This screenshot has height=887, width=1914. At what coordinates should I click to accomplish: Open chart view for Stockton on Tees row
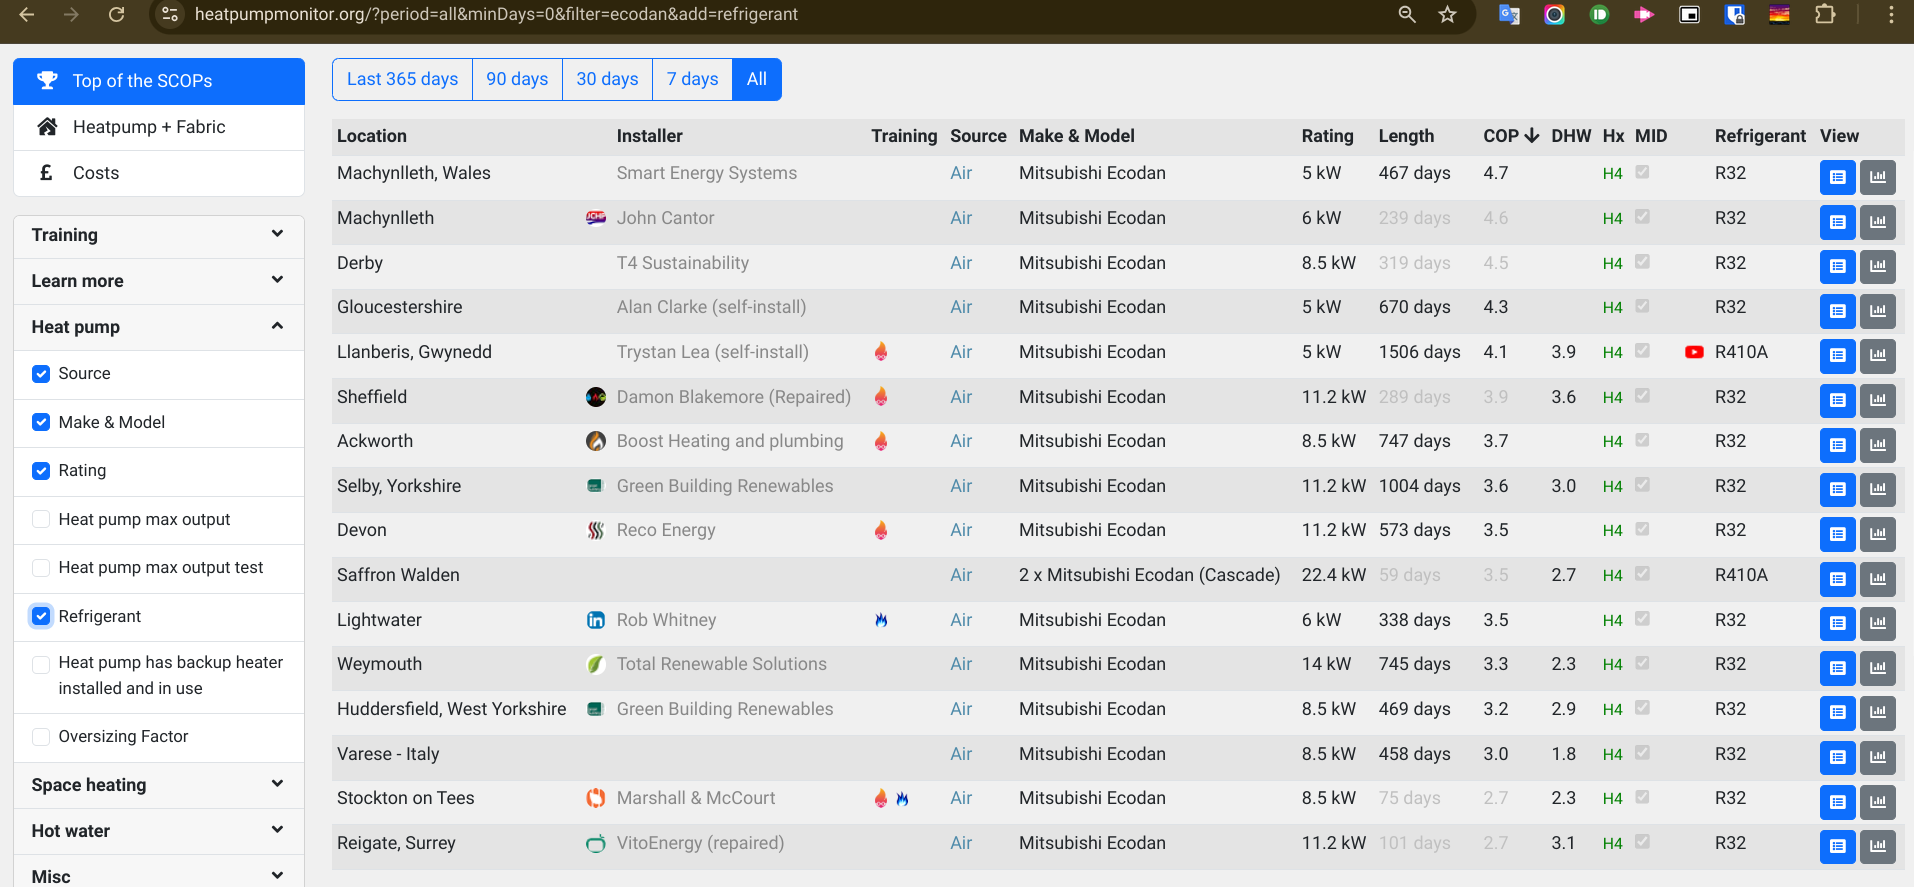click(x=1877, y=802)
